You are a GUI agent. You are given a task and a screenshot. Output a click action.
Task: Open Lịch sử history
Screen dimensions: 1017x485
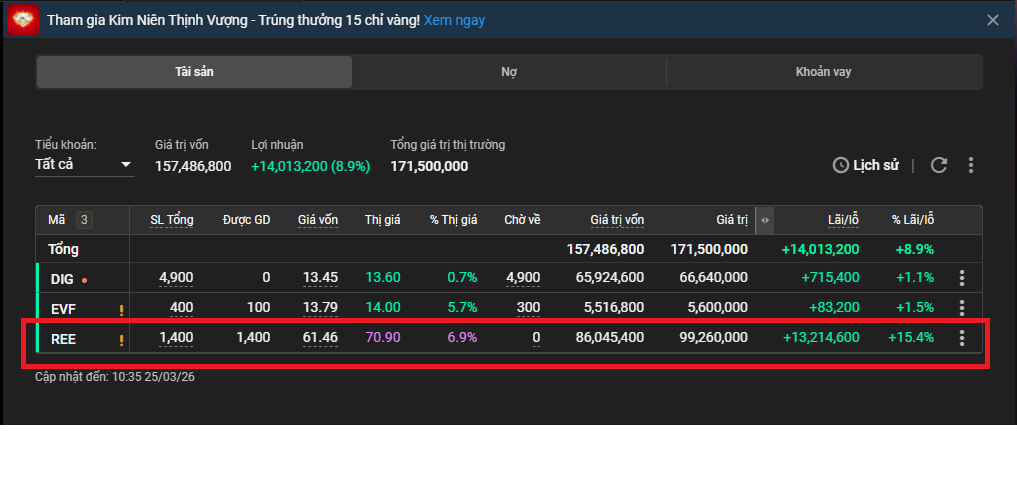click(x=866, y=165)
